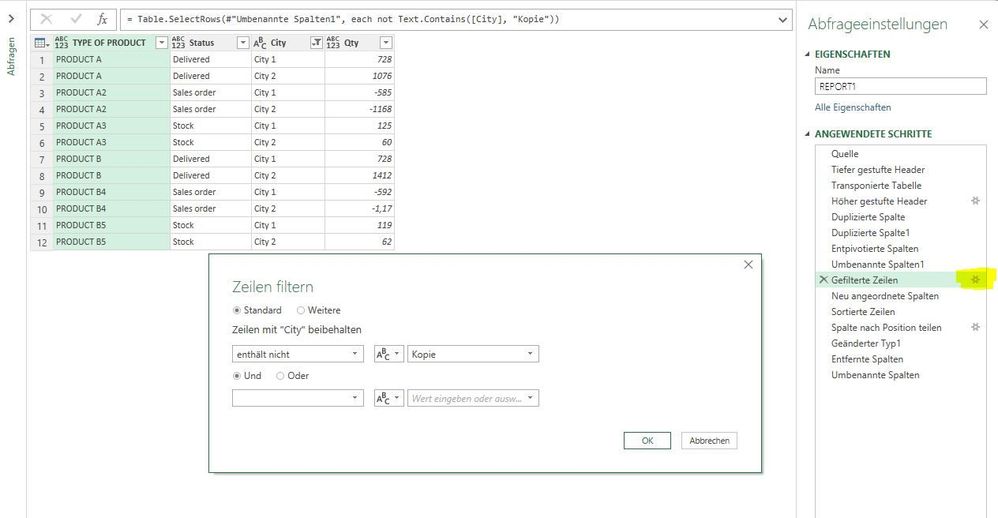Click TYPE OF PRODUCT data type icon
The width and height of the screenshot is (998, 518).
(61, 43)
